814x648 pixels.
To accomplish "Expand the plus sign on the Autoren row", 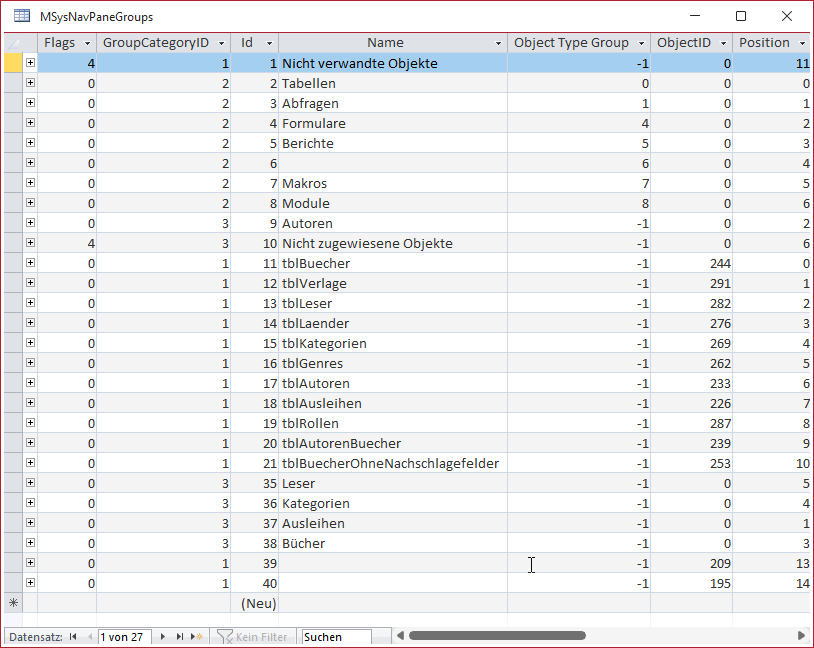I will click(32, 223).
